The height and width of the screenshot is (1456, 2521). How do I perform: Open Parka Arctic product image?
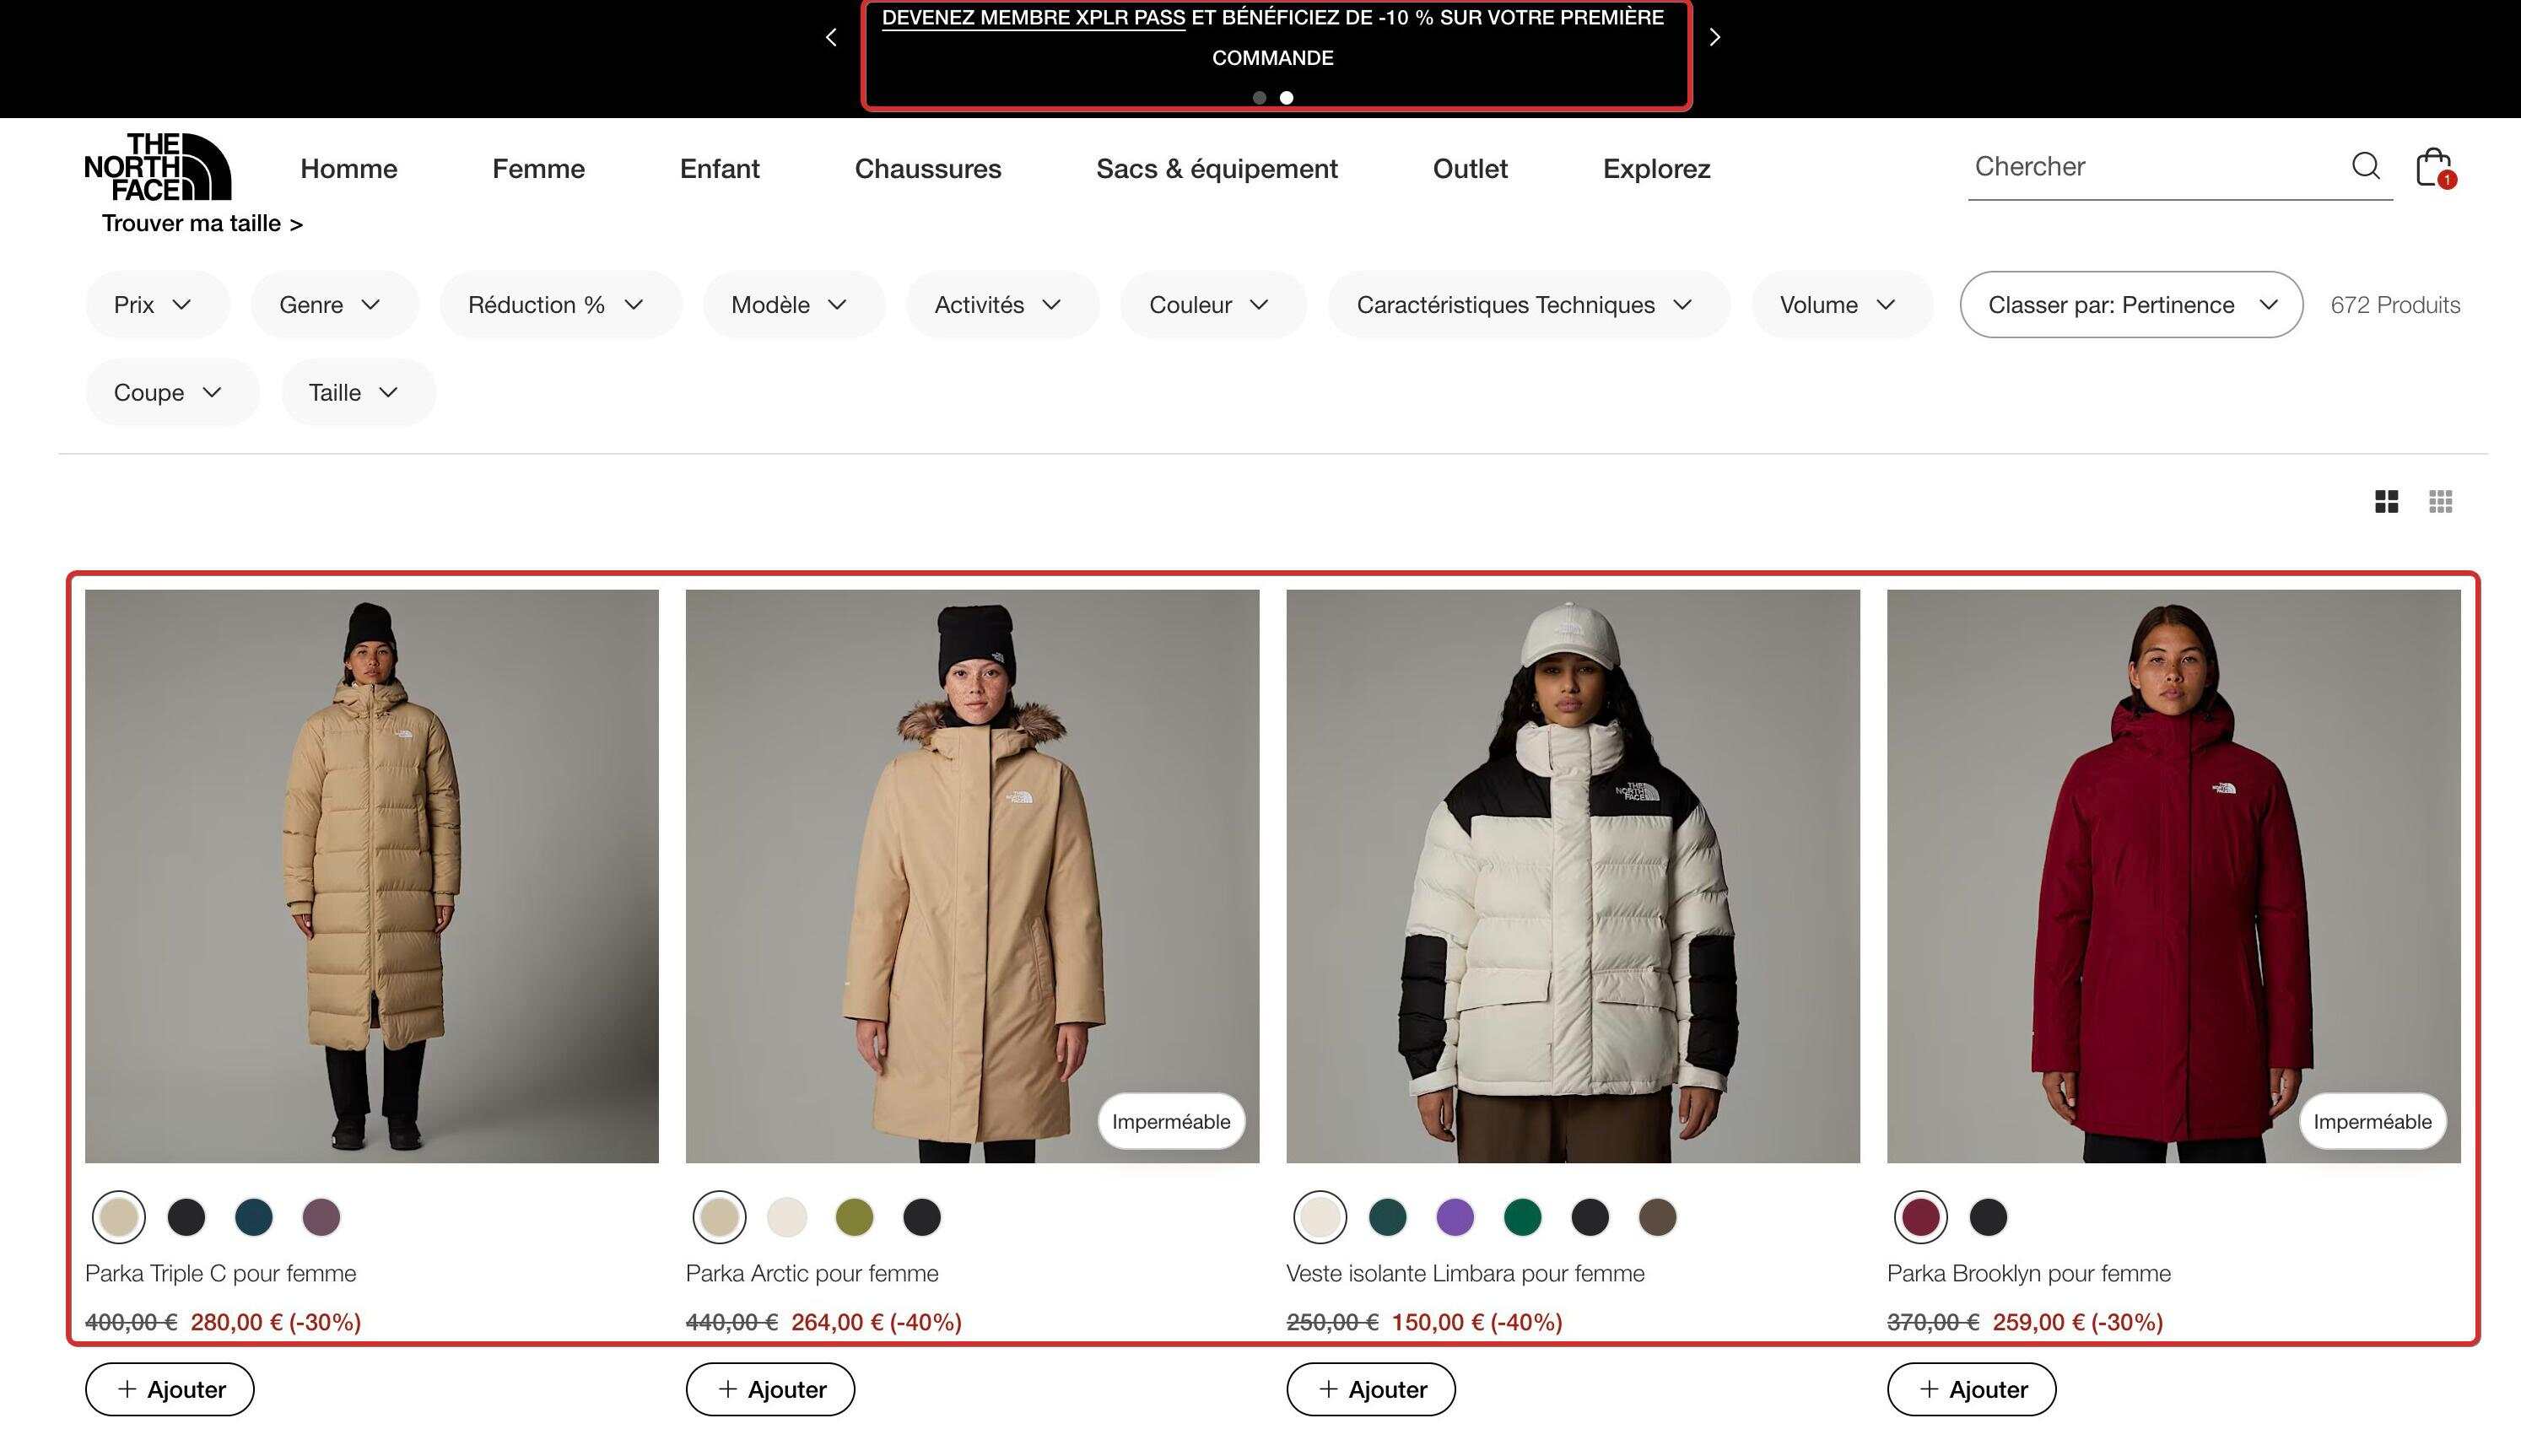click(x=972, y=876)
